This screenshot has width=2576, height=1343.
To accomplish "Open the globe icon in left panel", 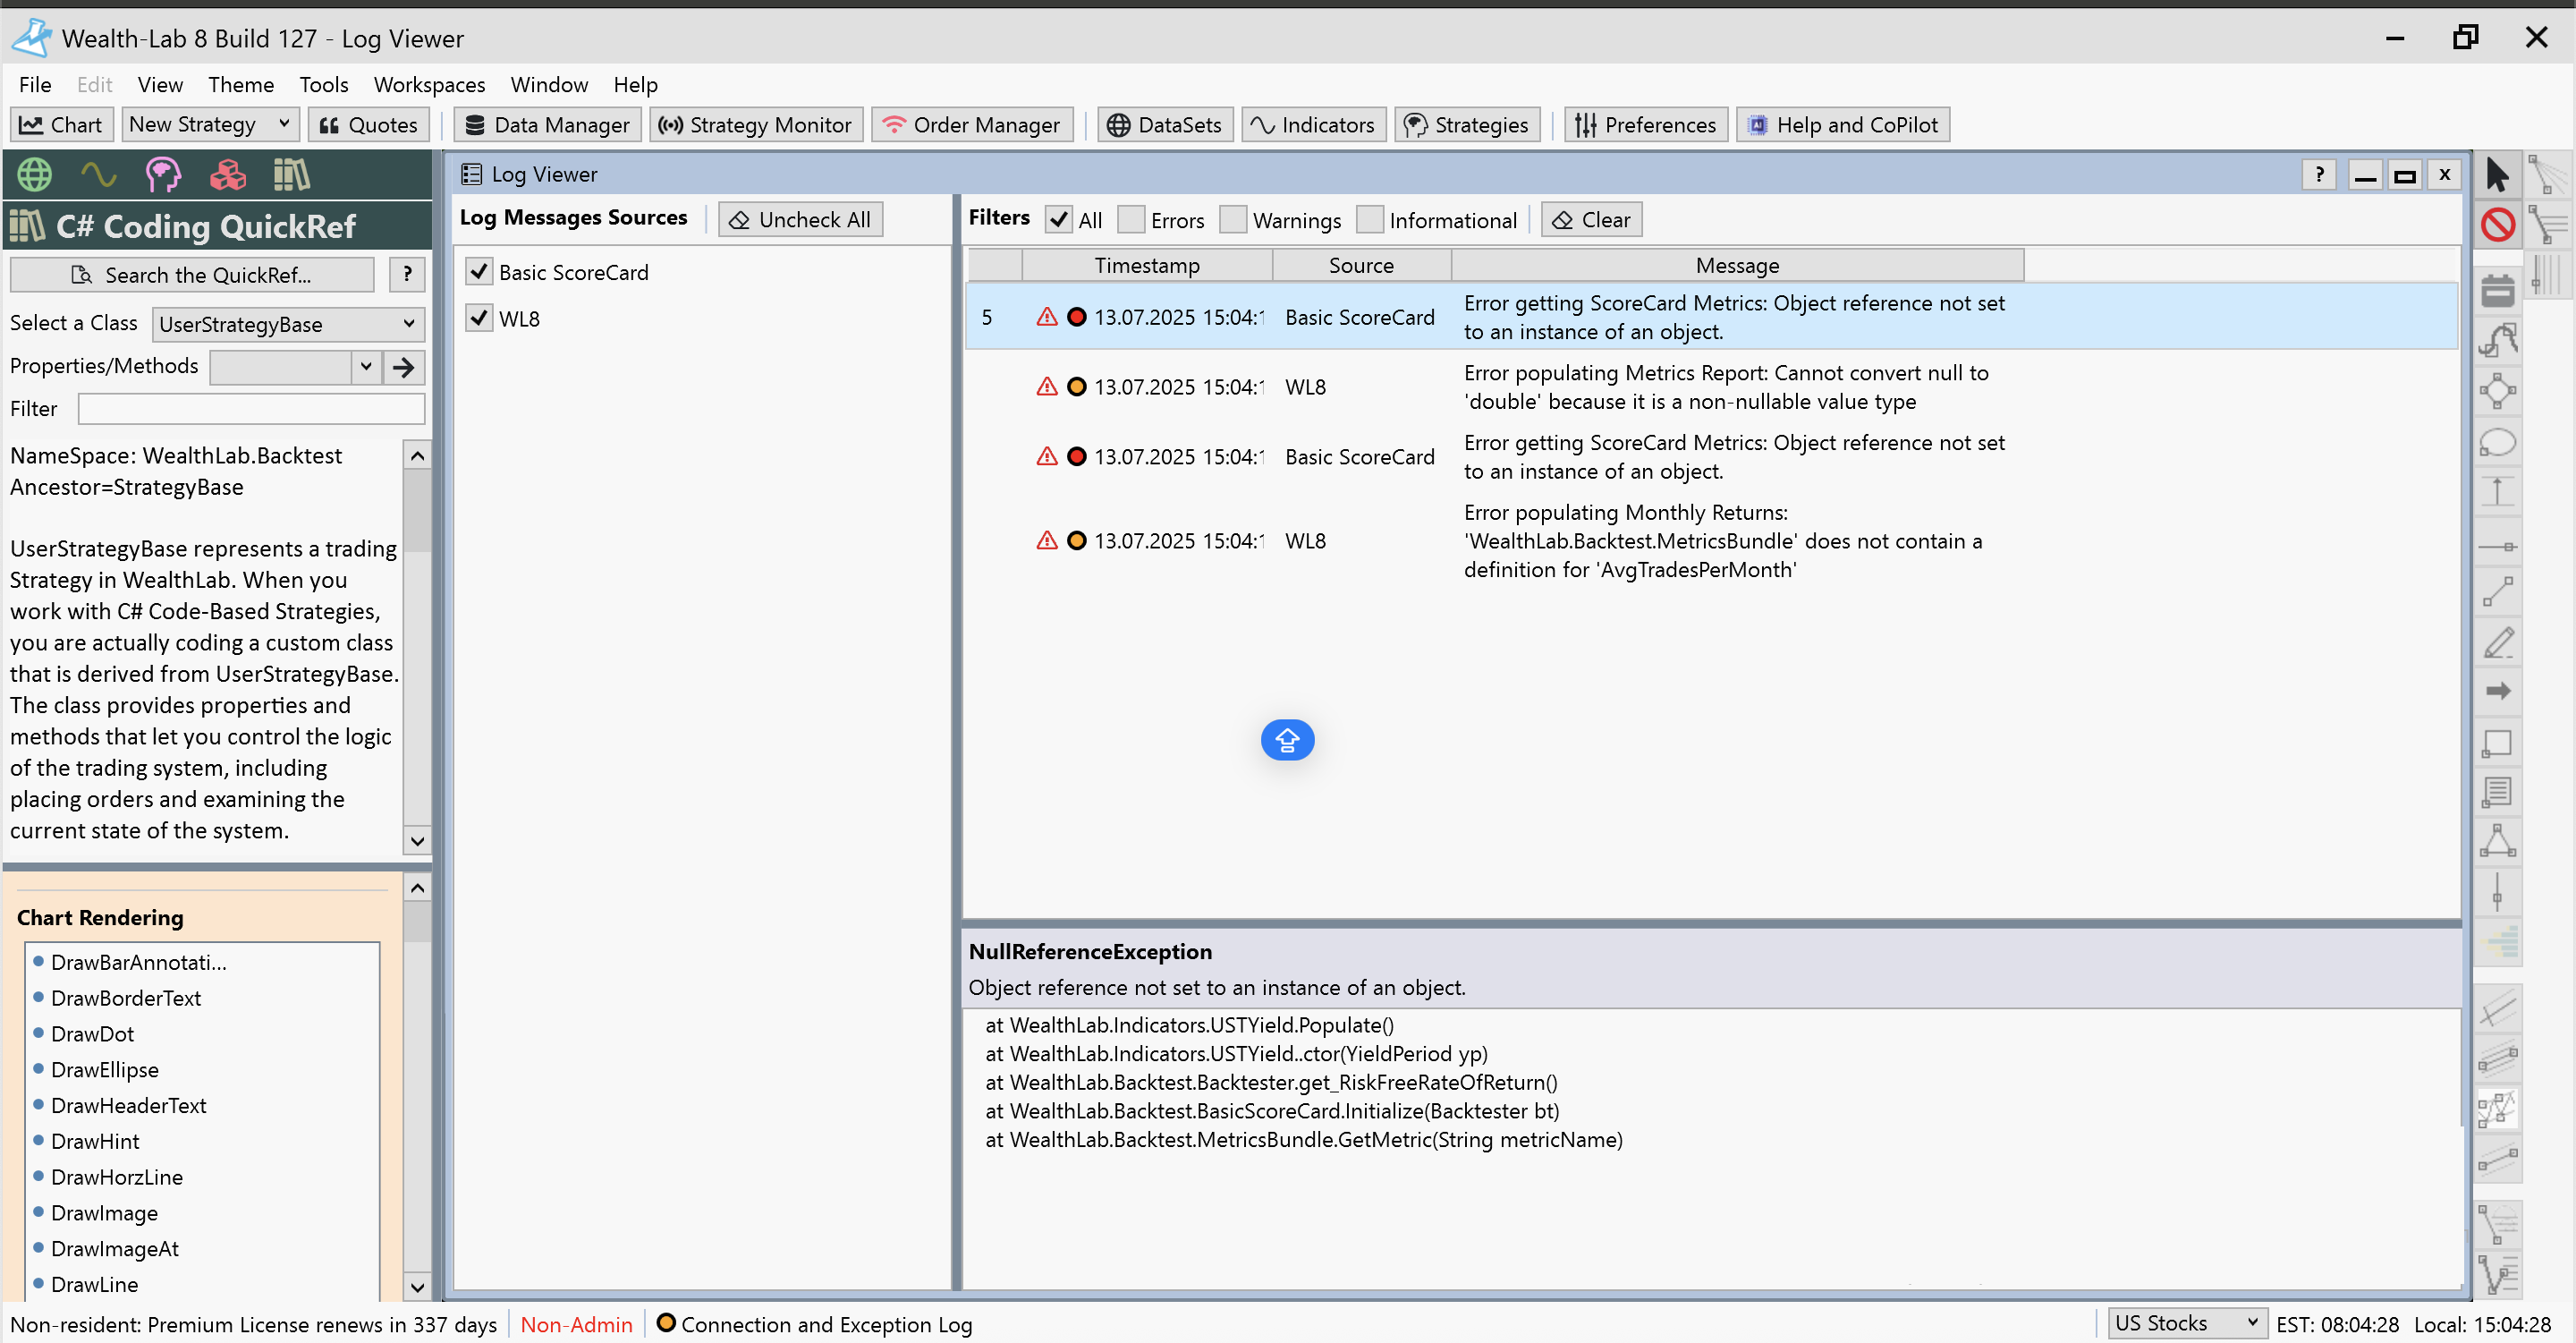I will click(x=34, y=175).
